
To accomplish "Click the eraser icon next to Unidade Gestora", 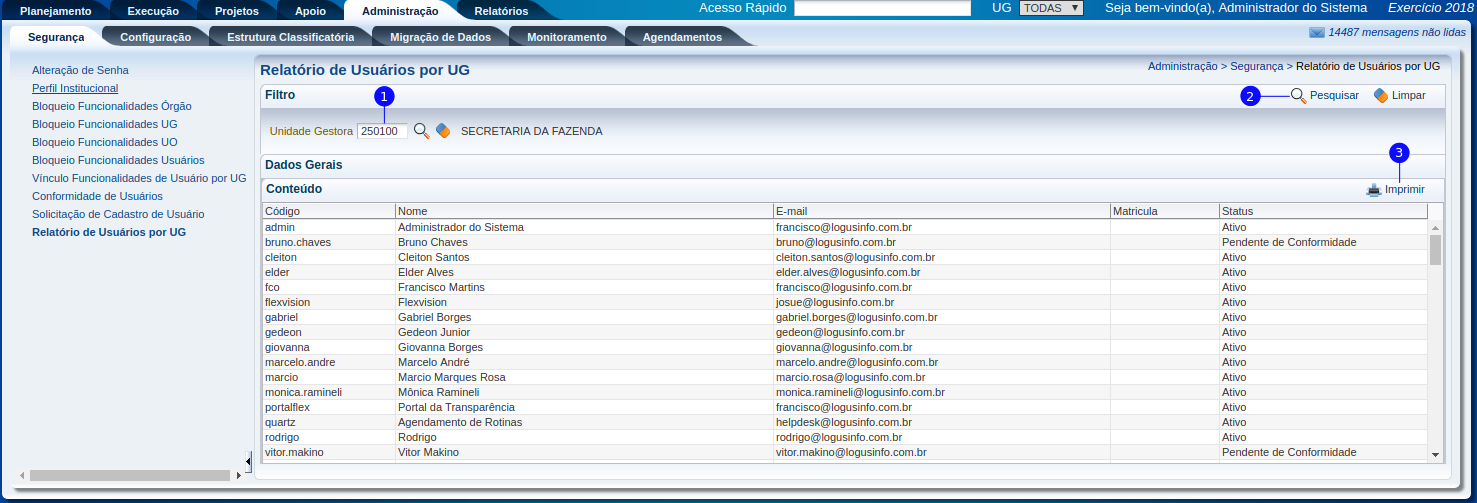I will coord(443,131).
